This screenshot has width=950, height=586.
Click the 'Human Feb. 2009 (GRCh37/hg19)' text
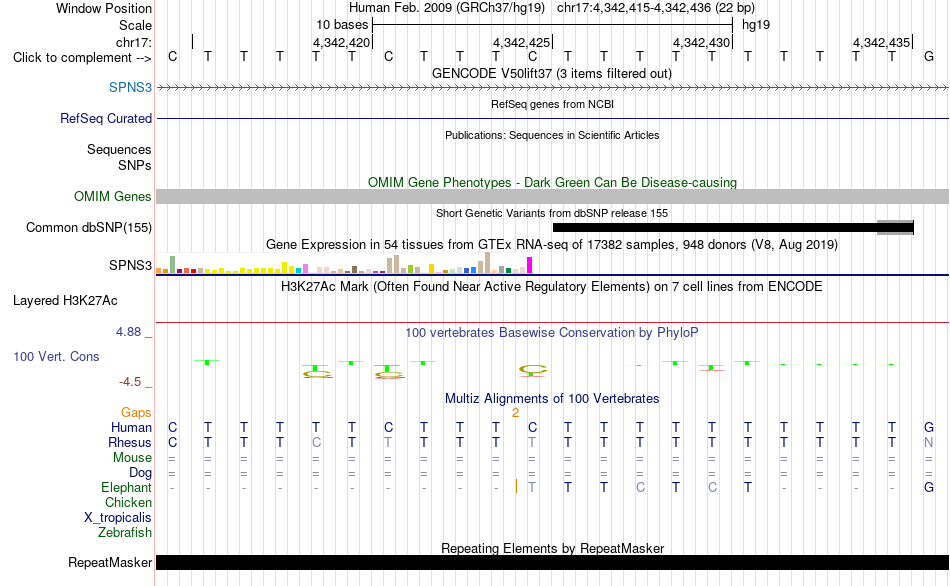pyautogui.click(x=447, y=8)
